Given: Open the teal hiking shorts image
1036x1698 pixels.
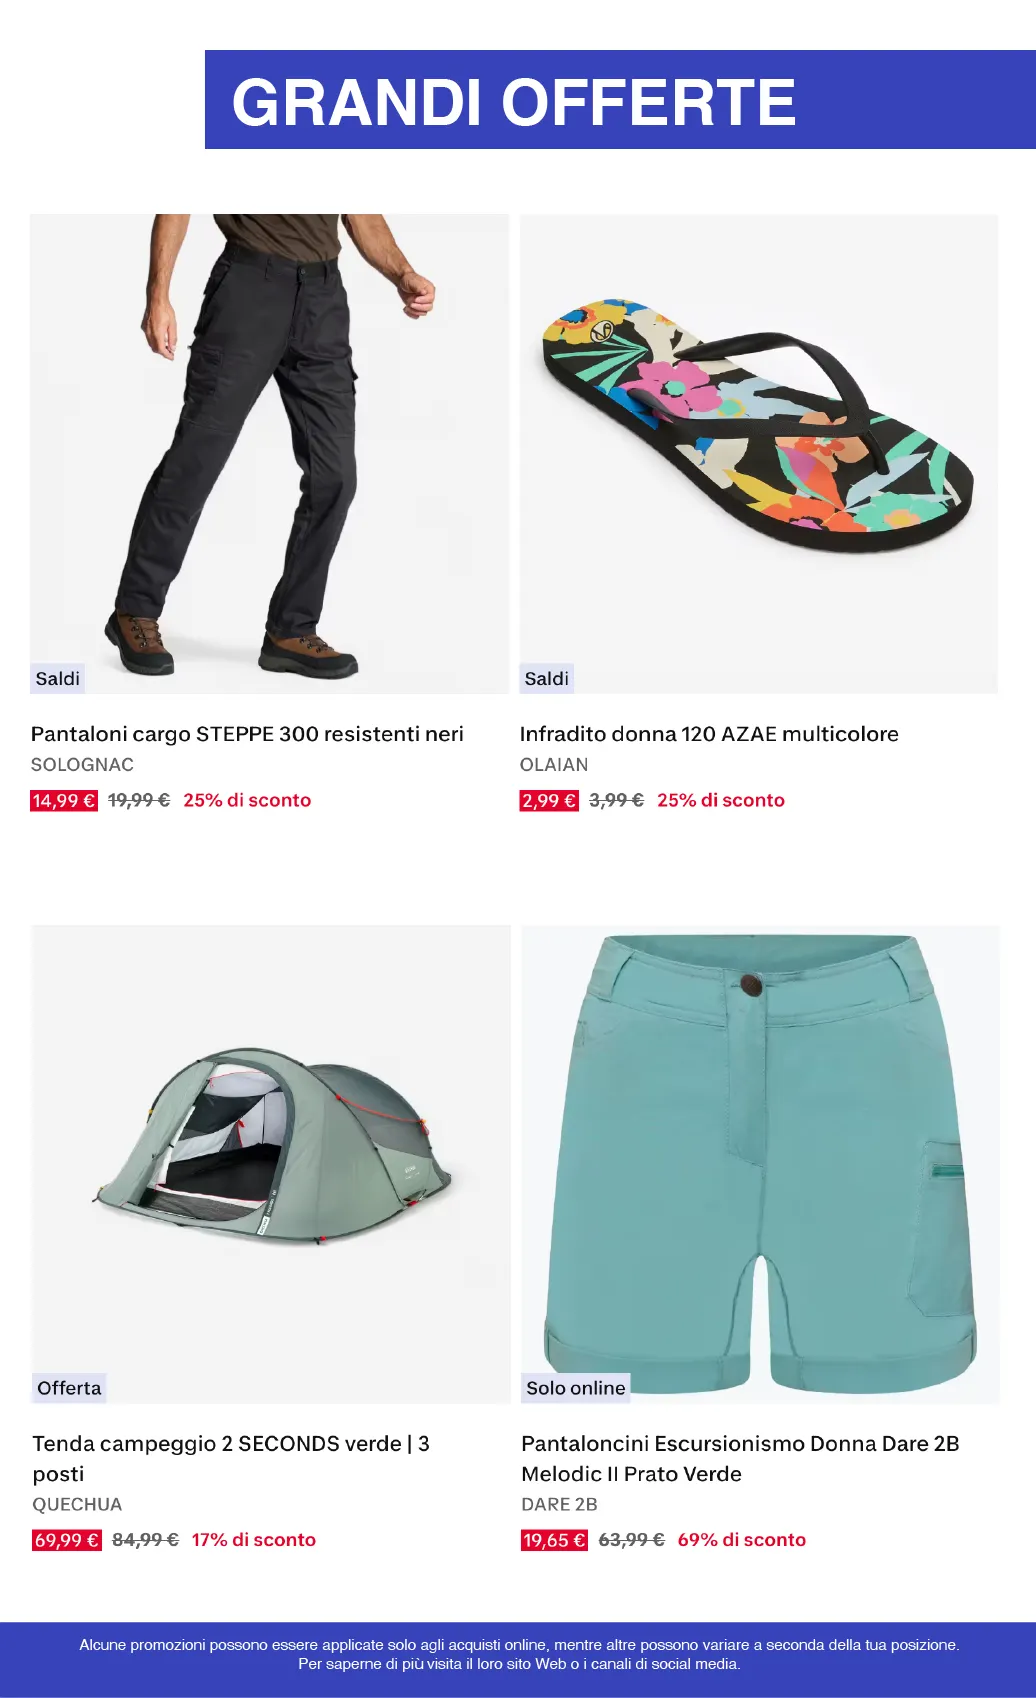Looking at the screenshot, I should click(x=760, y=1164).
